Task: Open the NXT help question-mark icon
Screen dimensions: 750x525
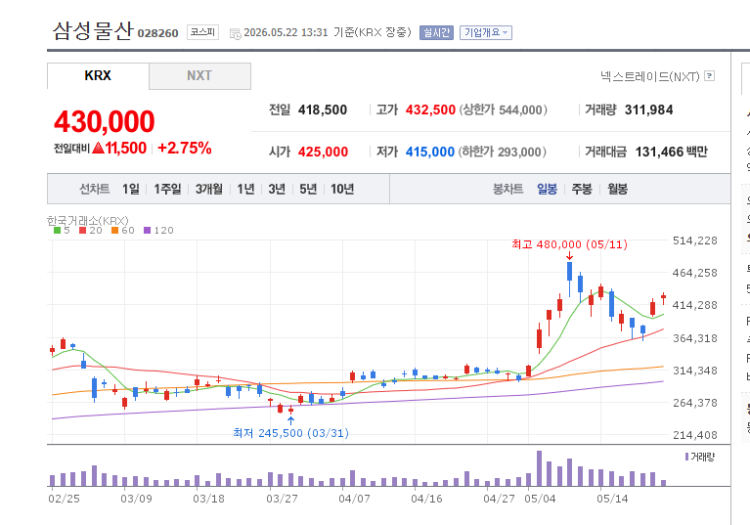Action: coord(709,76)
